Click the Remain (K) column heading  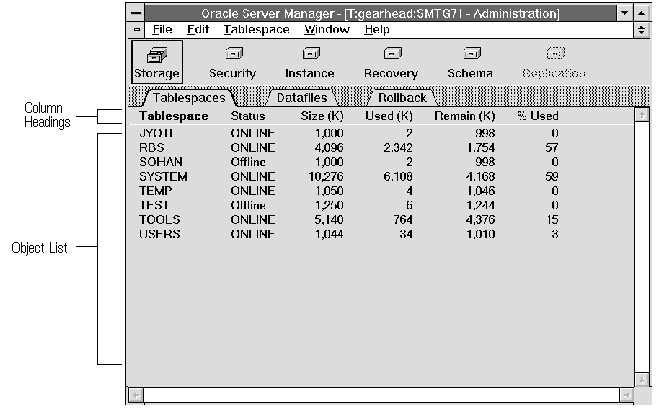coord(464,116)
